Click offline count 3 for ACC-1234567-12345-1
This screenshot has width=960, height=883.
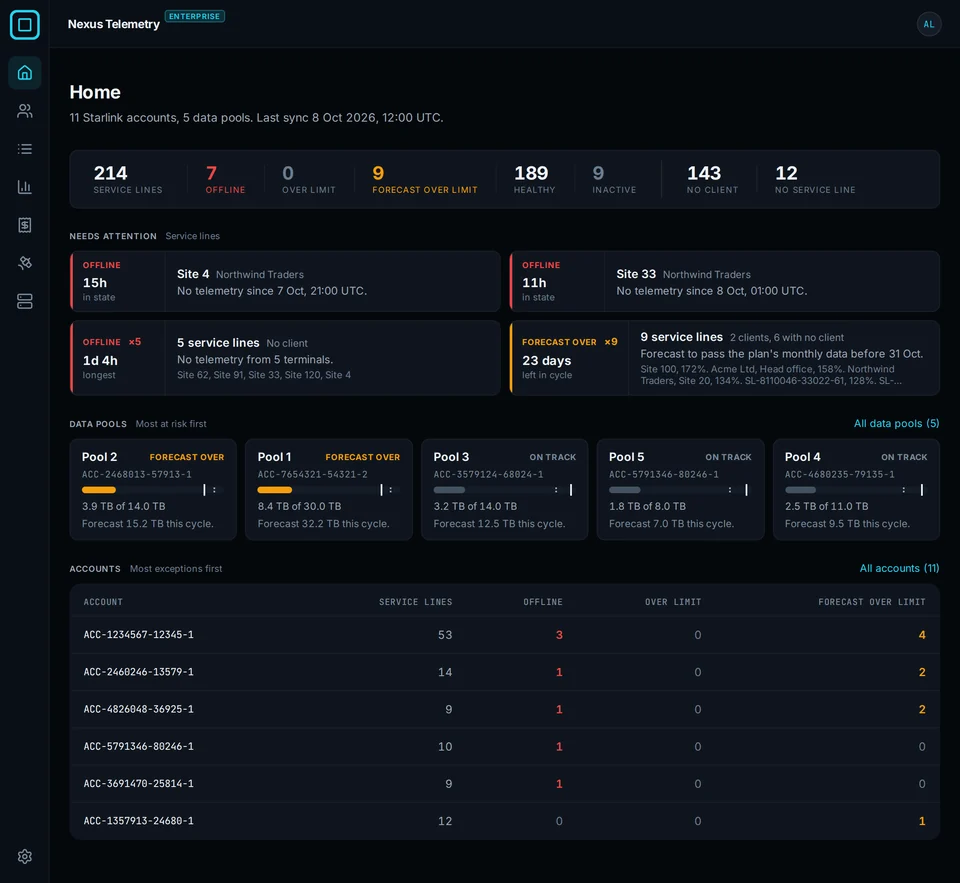[x=559, y=635]
